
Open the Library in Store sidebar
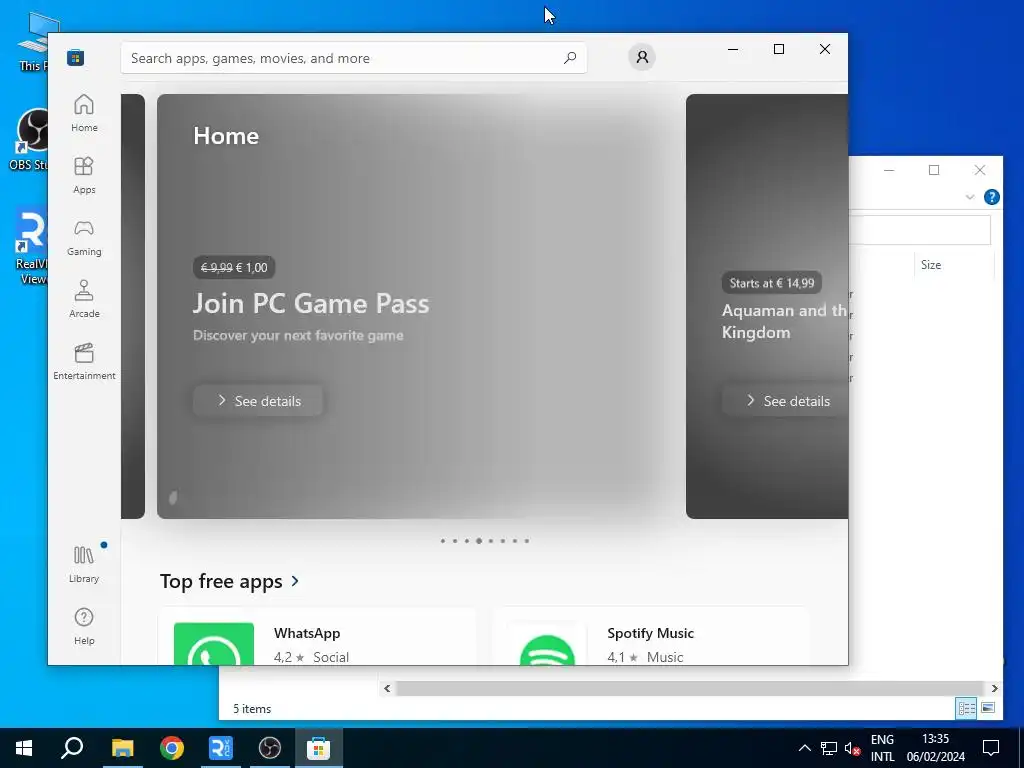pyautogui.click(x=84, y=564)
